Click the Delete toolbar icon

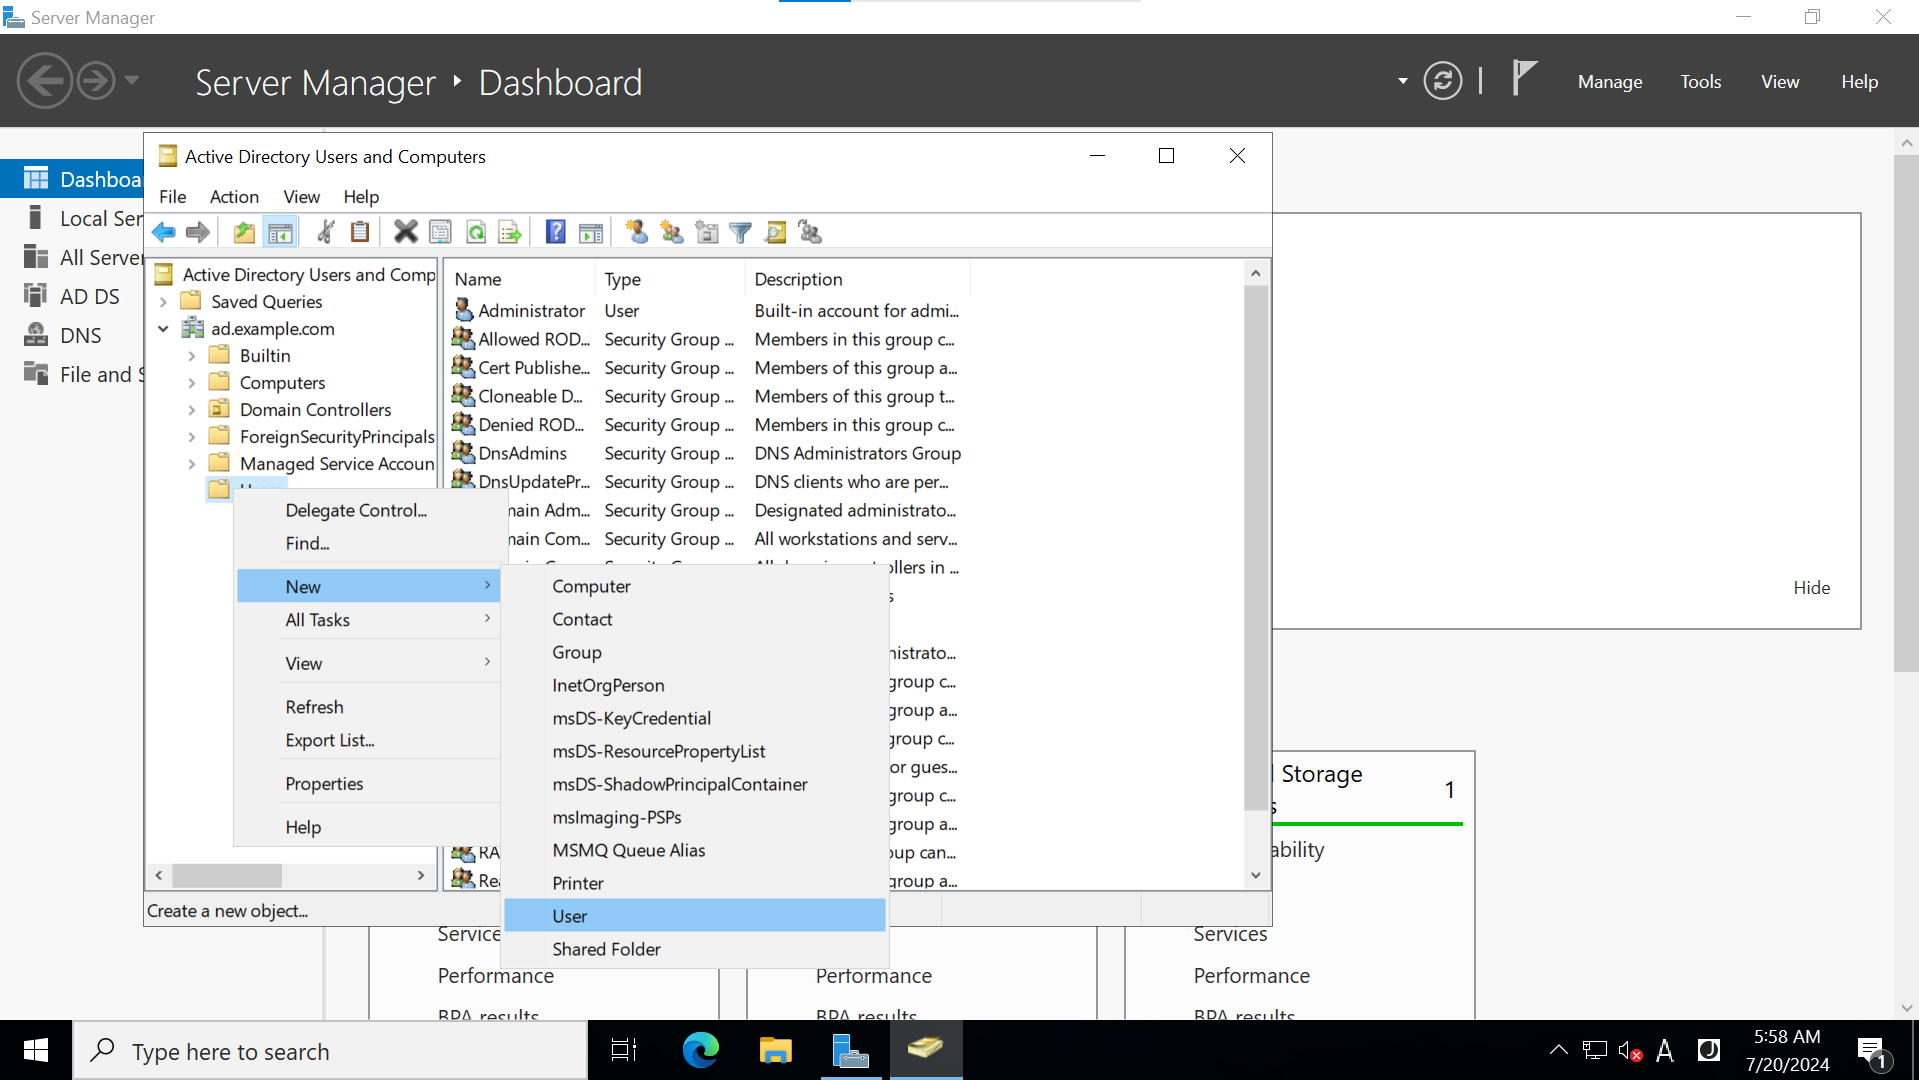tap(405, 231)
